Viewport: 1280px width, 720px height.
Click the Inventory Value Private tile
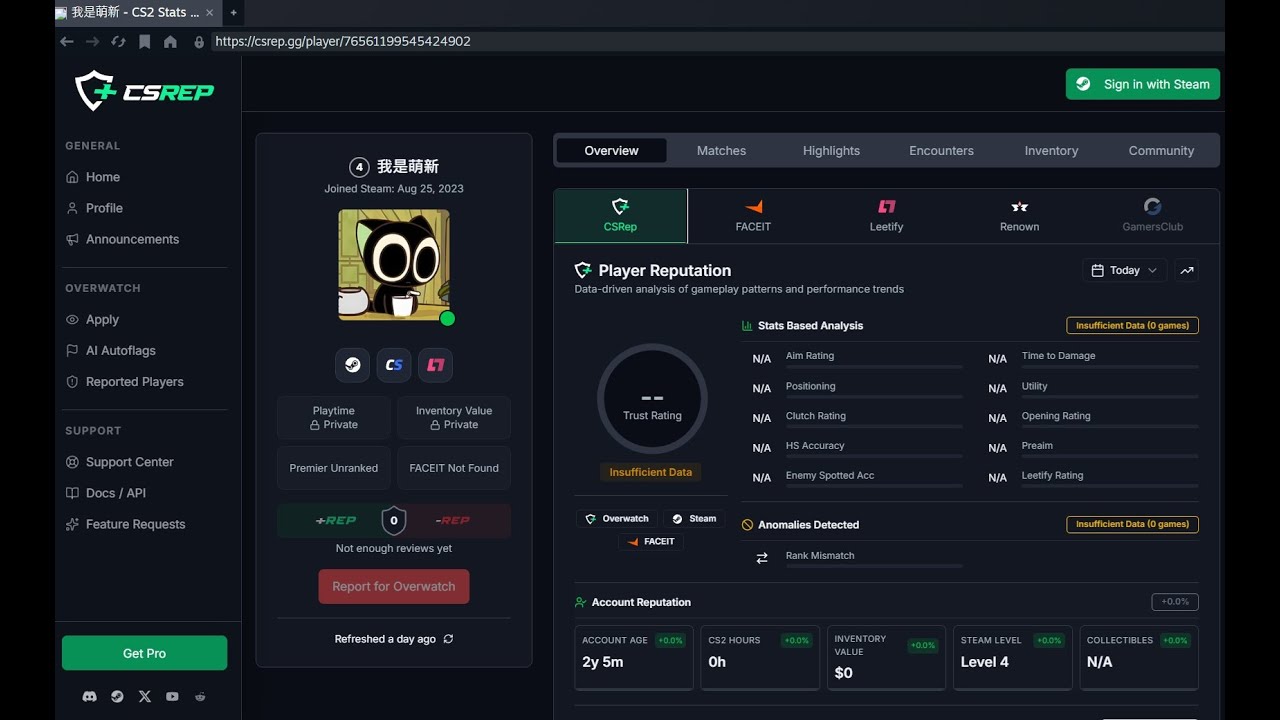(454, 418)
